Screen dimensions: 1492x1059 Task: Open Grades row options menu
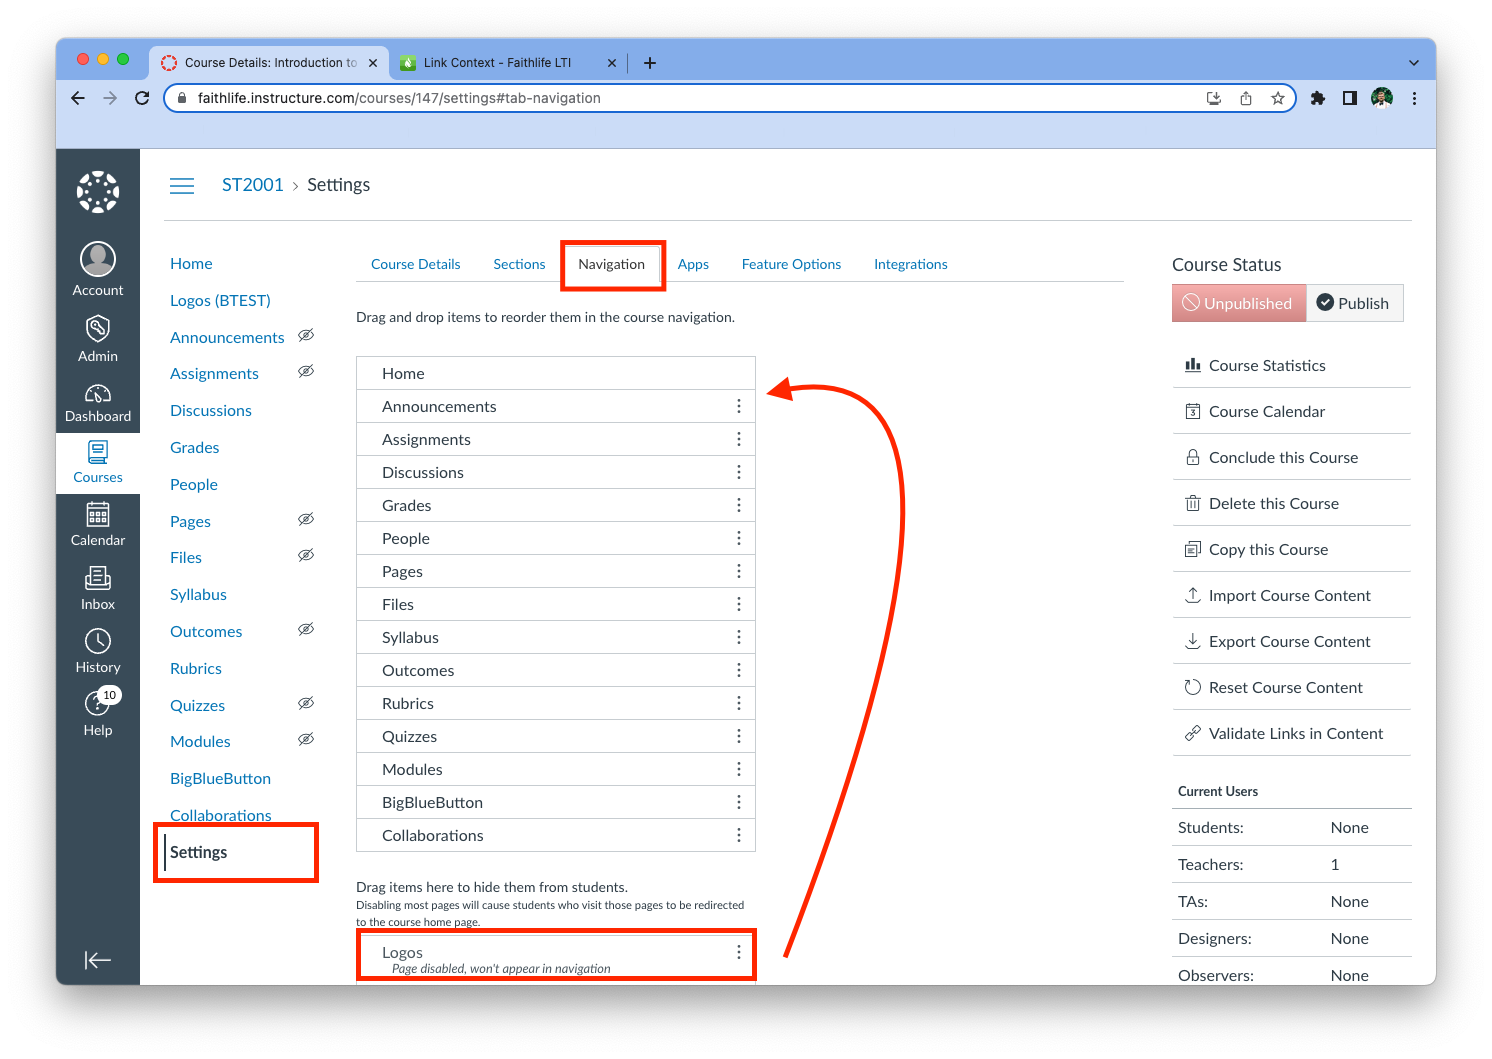tap(739, 505)
